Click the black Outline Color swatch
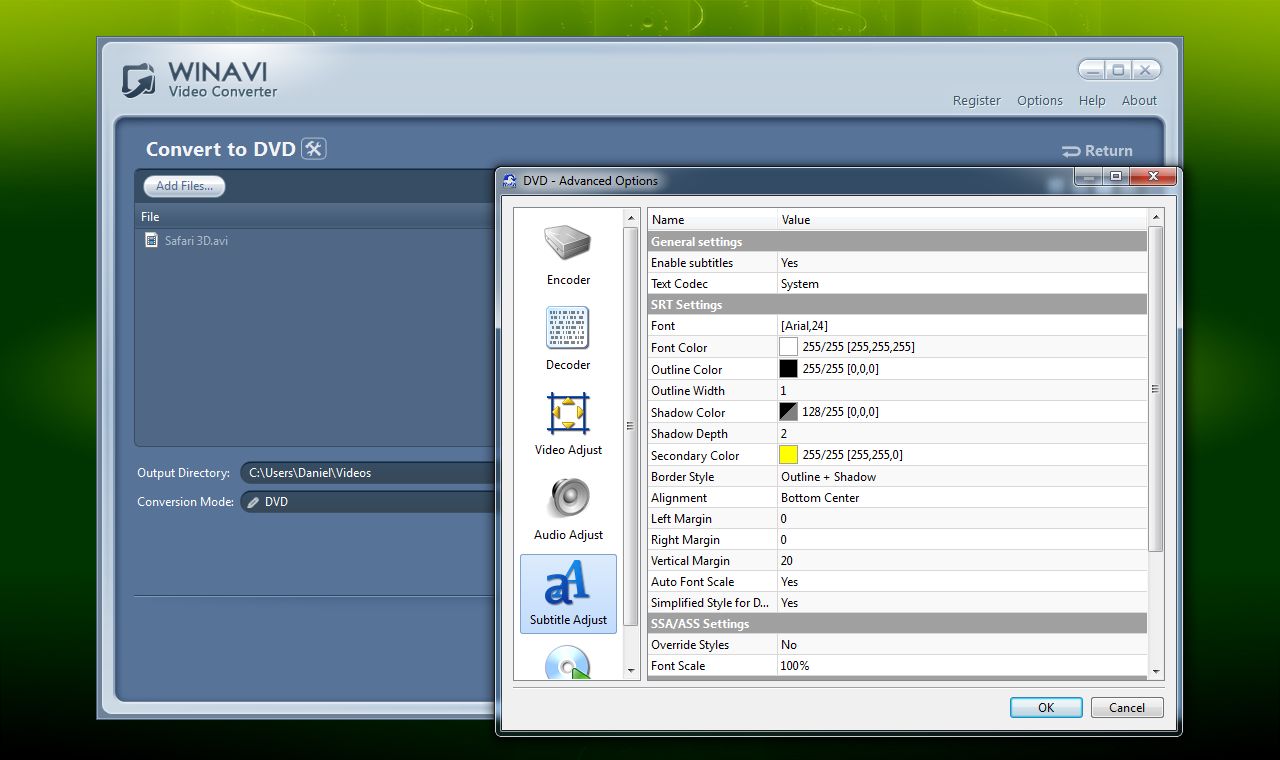Image resolution: width=1280 pixels, height=760 pixels. [x=788, y=369]
